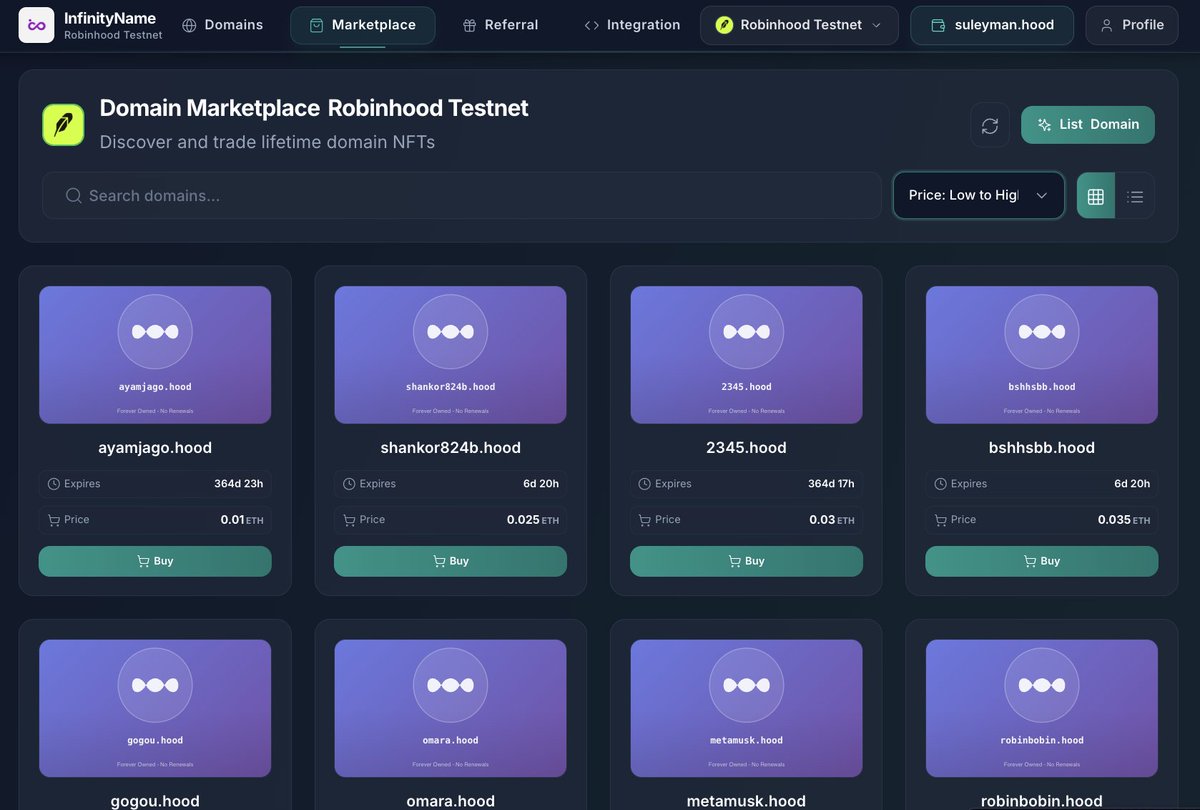The height and width of the screenshot is (810, 1200).
Task: Click the clock icon in ayamjago.hood Expires row
Action: click(54, 484)
